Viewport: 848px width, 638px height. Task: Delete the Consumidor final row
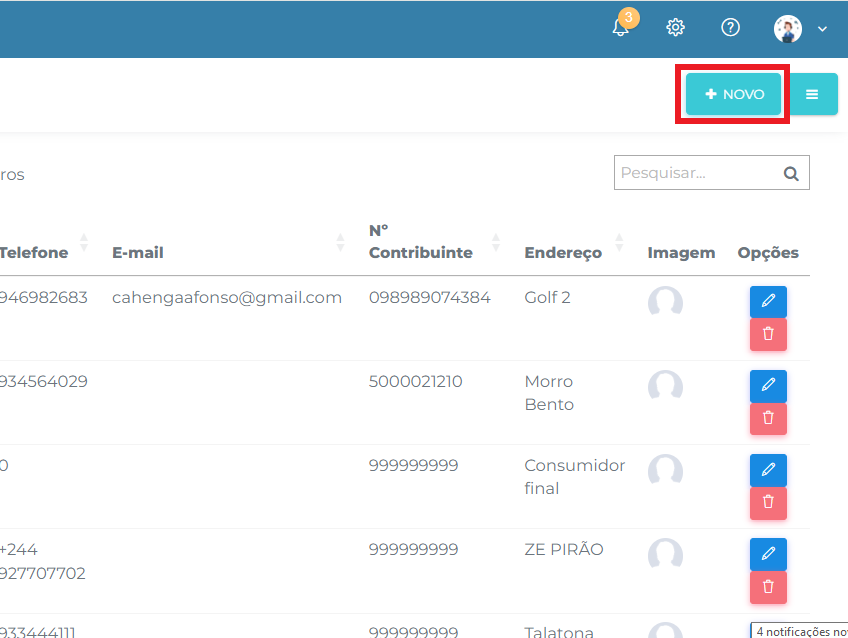pos(768,503)
